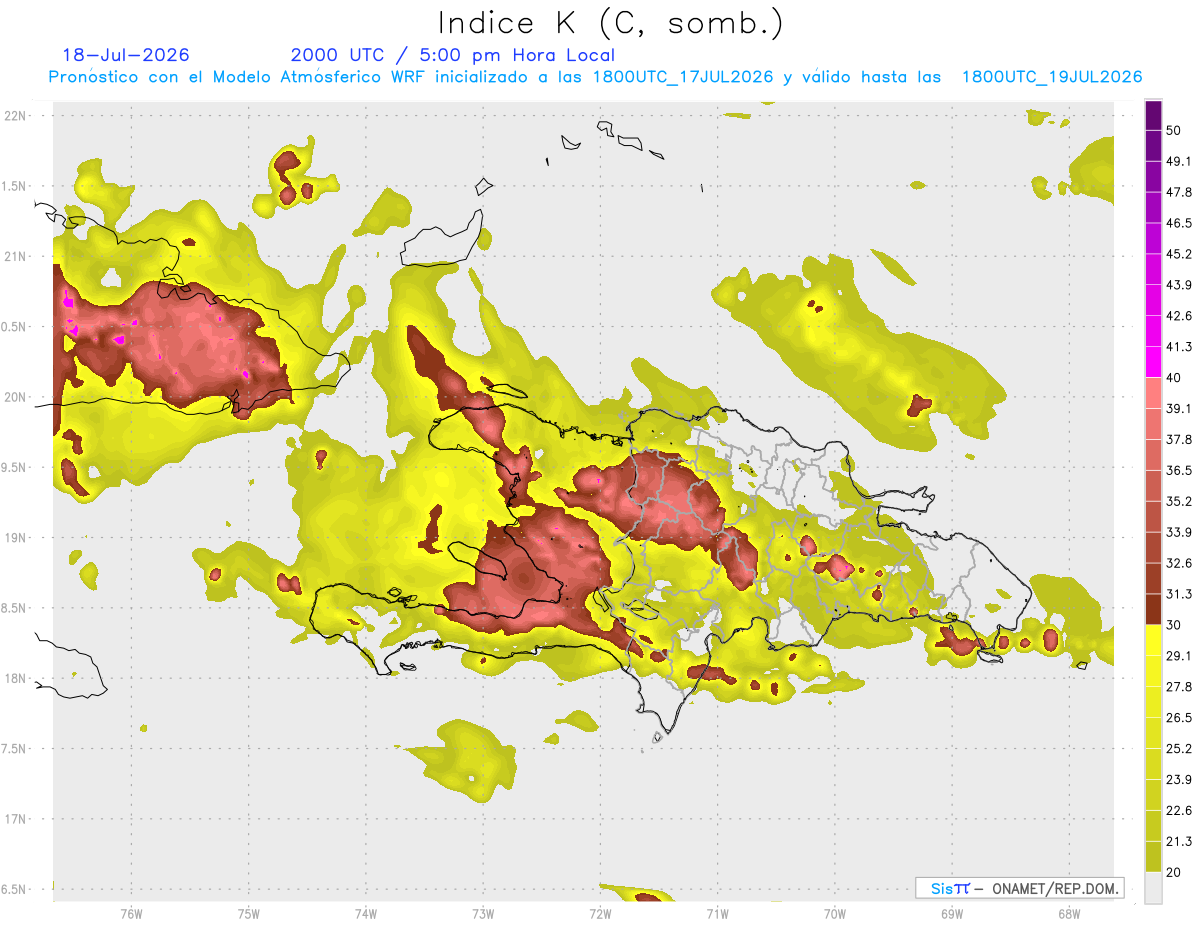Image resolution: width=1200 pixels, height=927 pixels.
Task: Click the "22.6" value on the color scale
Action: (1180, 811)
